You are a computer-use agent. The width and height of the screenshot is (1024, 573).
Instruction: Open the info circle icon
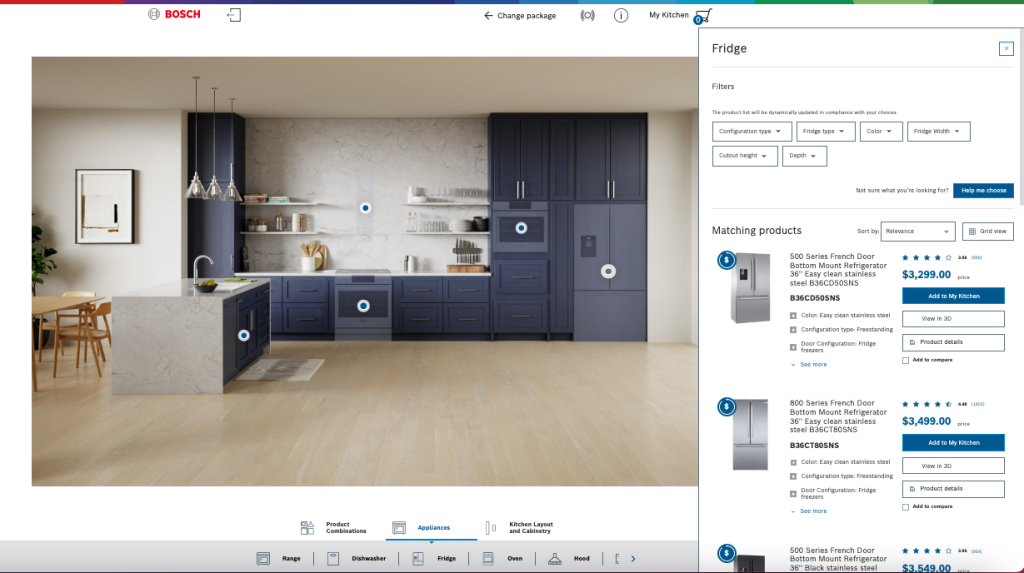pos(620,15)
